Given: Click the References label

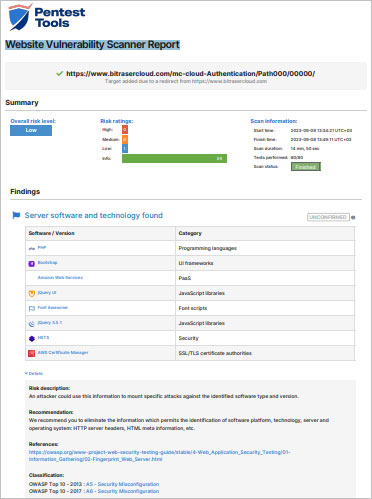Looking at the screenshot, I should (44, 444).
